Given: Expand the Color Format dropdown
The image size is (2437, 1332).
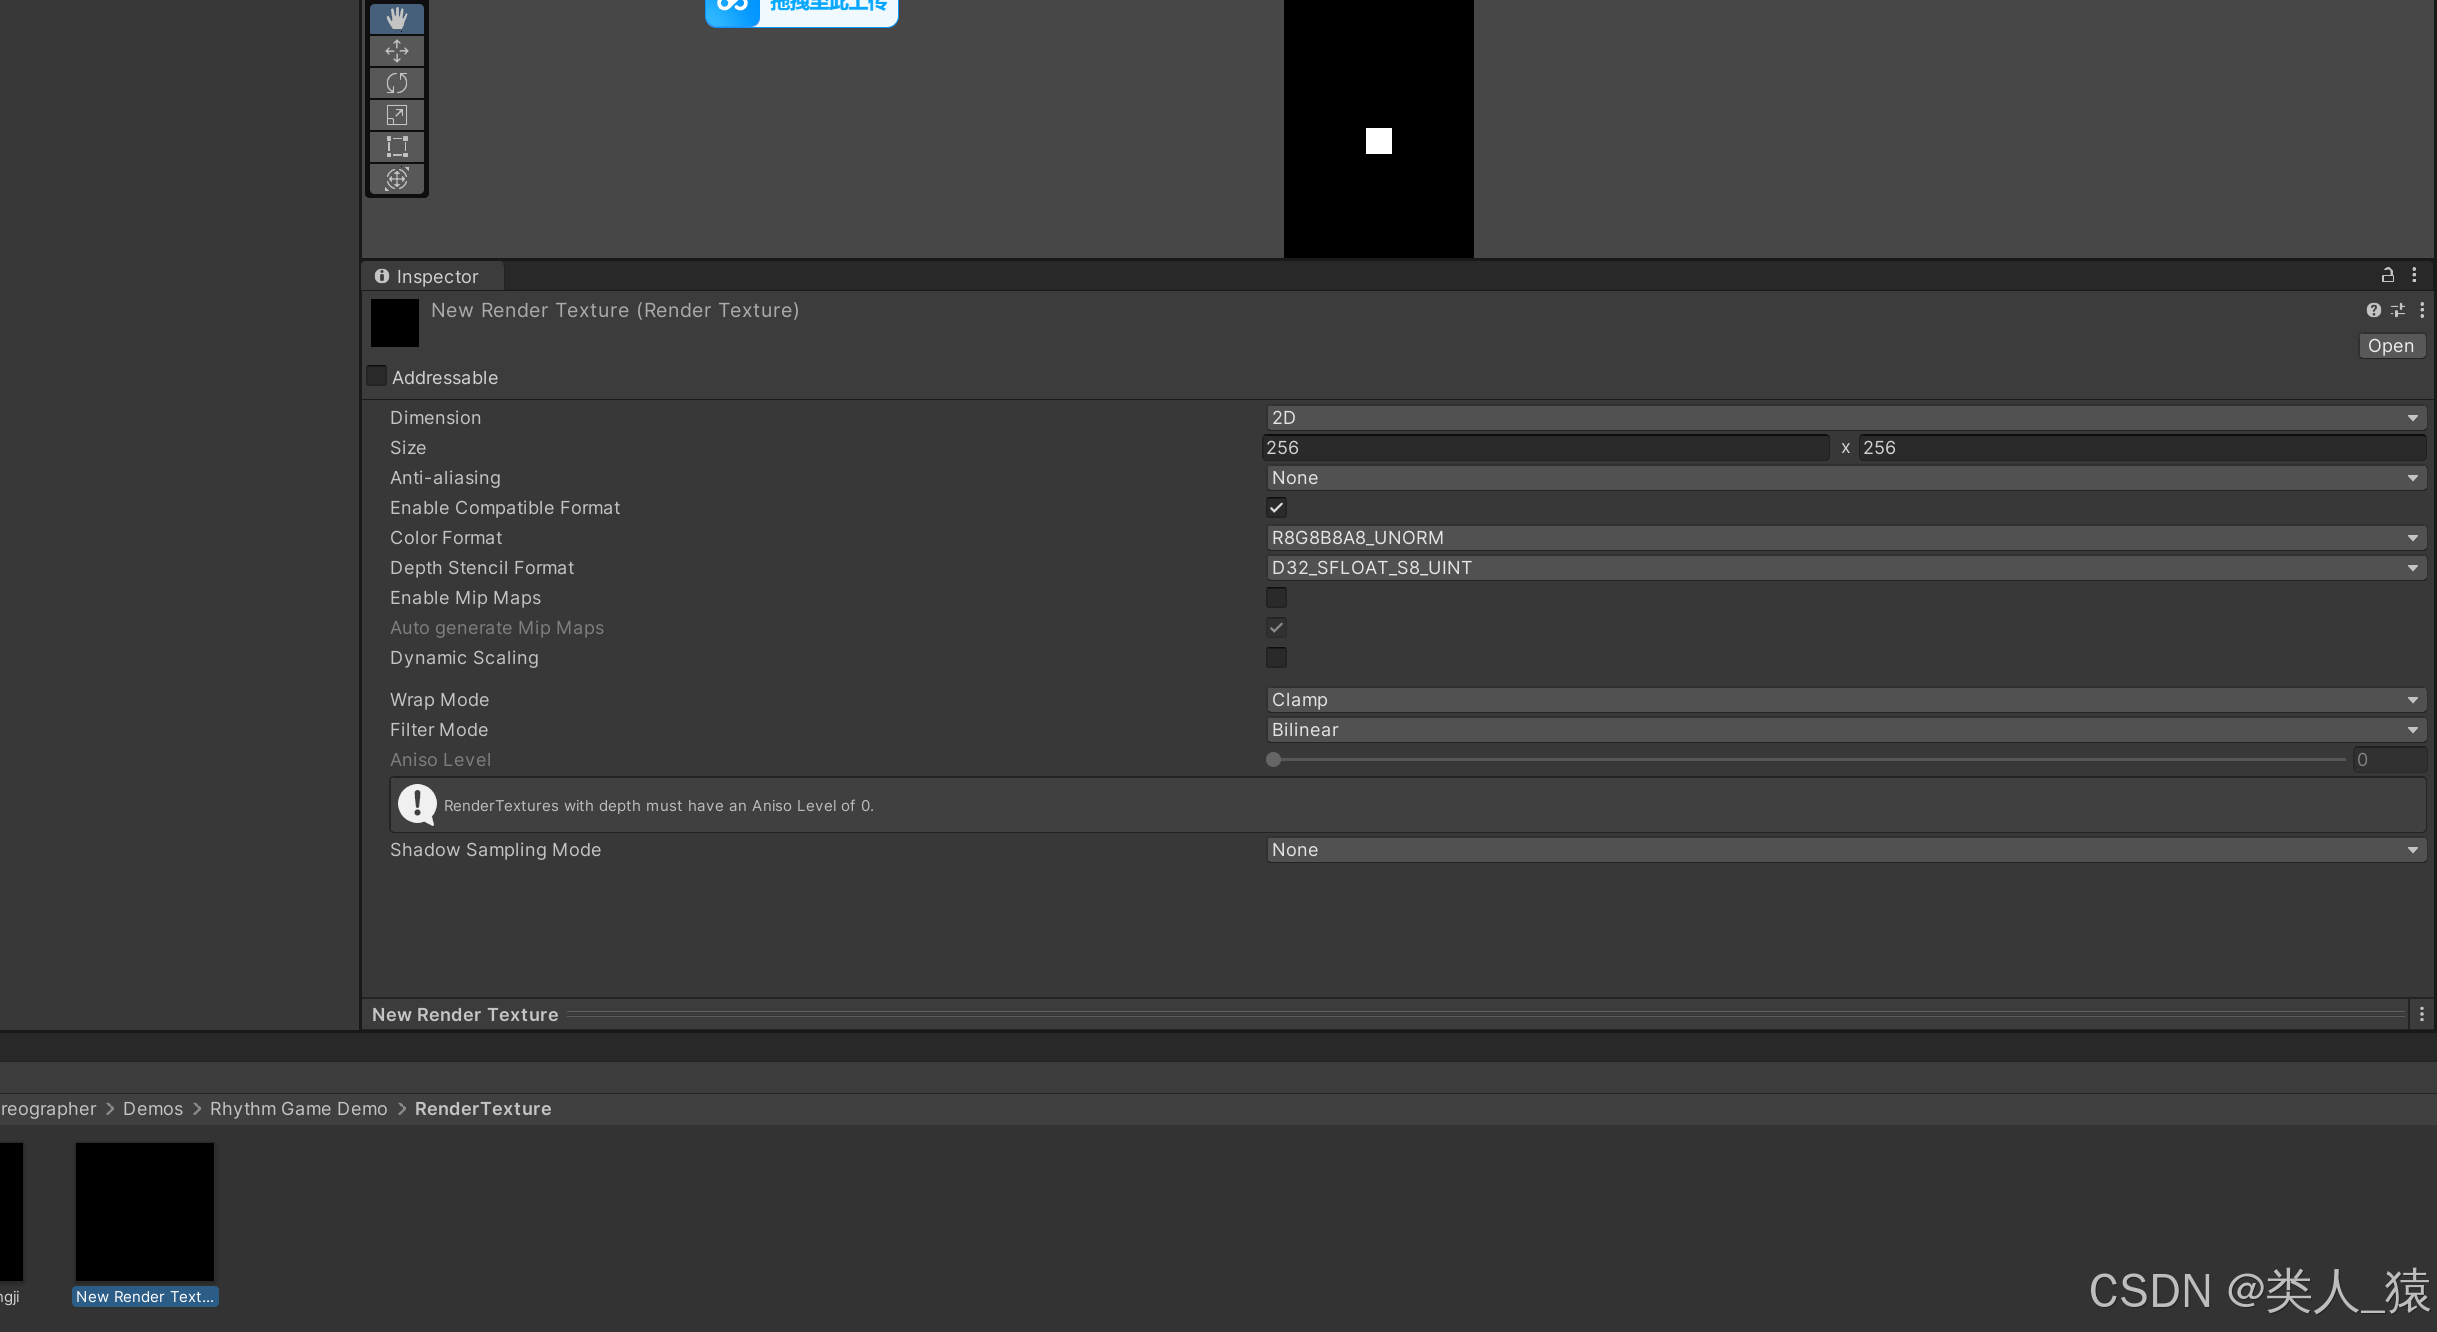Looking at the screenshot, I should click(x=1845, y=538).
